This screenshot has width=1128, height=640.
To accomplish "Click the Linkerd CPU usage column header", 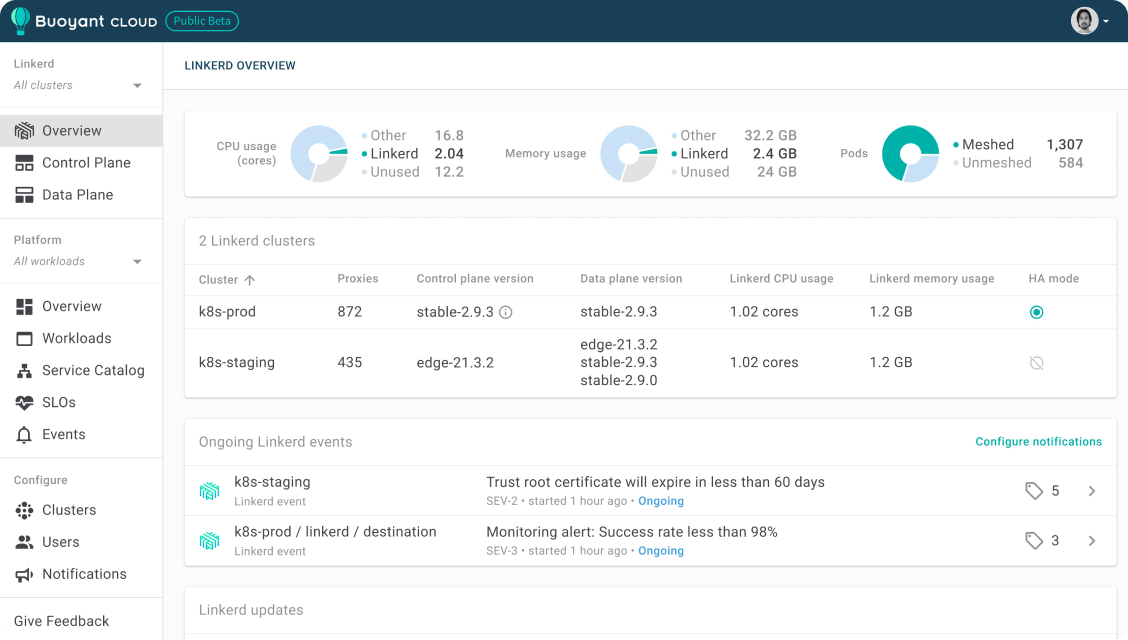I will pos(781,278).
